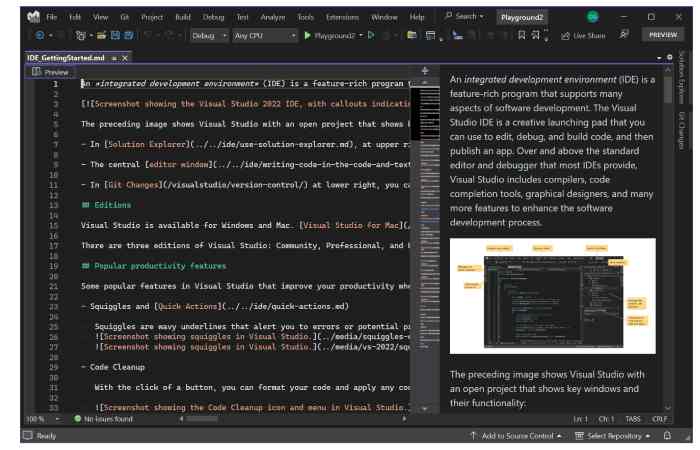This screenshot has height=450, width=700.
Task: Open the Solution Explorer side tab
Action: 682,77
